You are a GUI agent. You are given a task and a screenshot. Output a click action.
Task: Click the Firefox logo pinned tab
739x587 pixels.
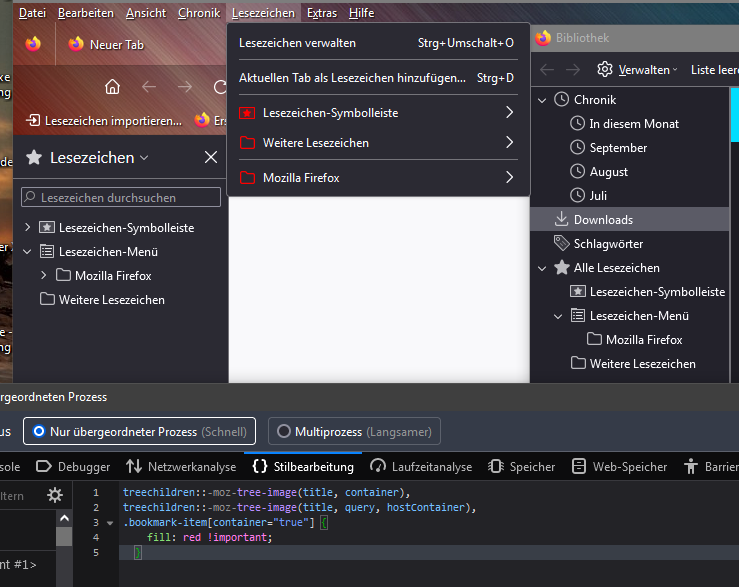click(33, 44)
